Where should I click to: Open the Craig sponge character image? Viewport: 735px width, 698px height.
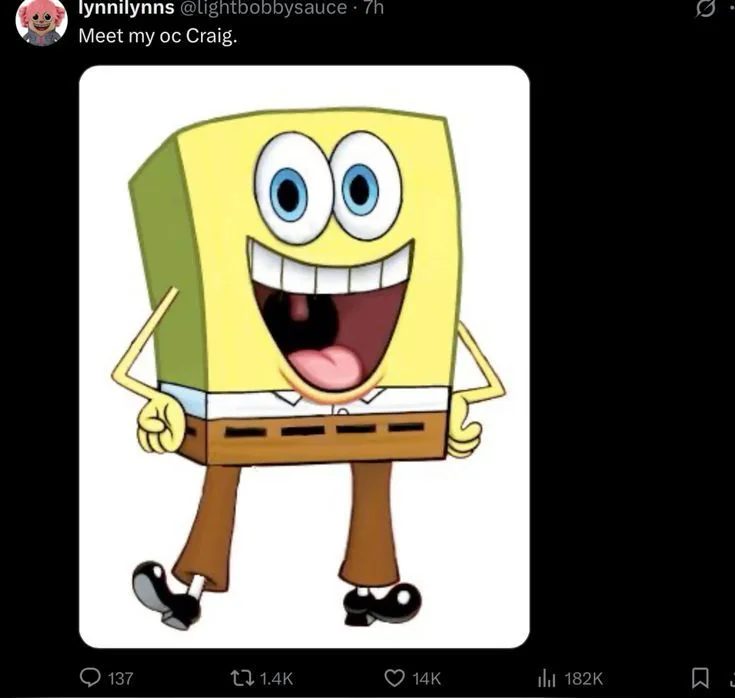[x=304, y=357]
